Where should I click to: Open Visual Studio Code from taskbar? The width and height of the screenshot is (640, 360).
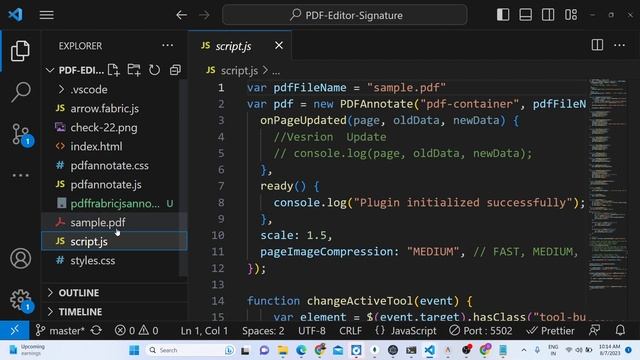pyautogui.click(x=429, y=350)
